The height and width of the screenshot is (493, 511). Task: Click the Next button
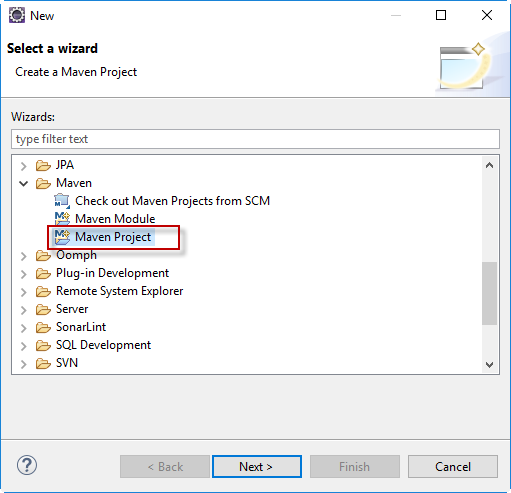(257, 466)
